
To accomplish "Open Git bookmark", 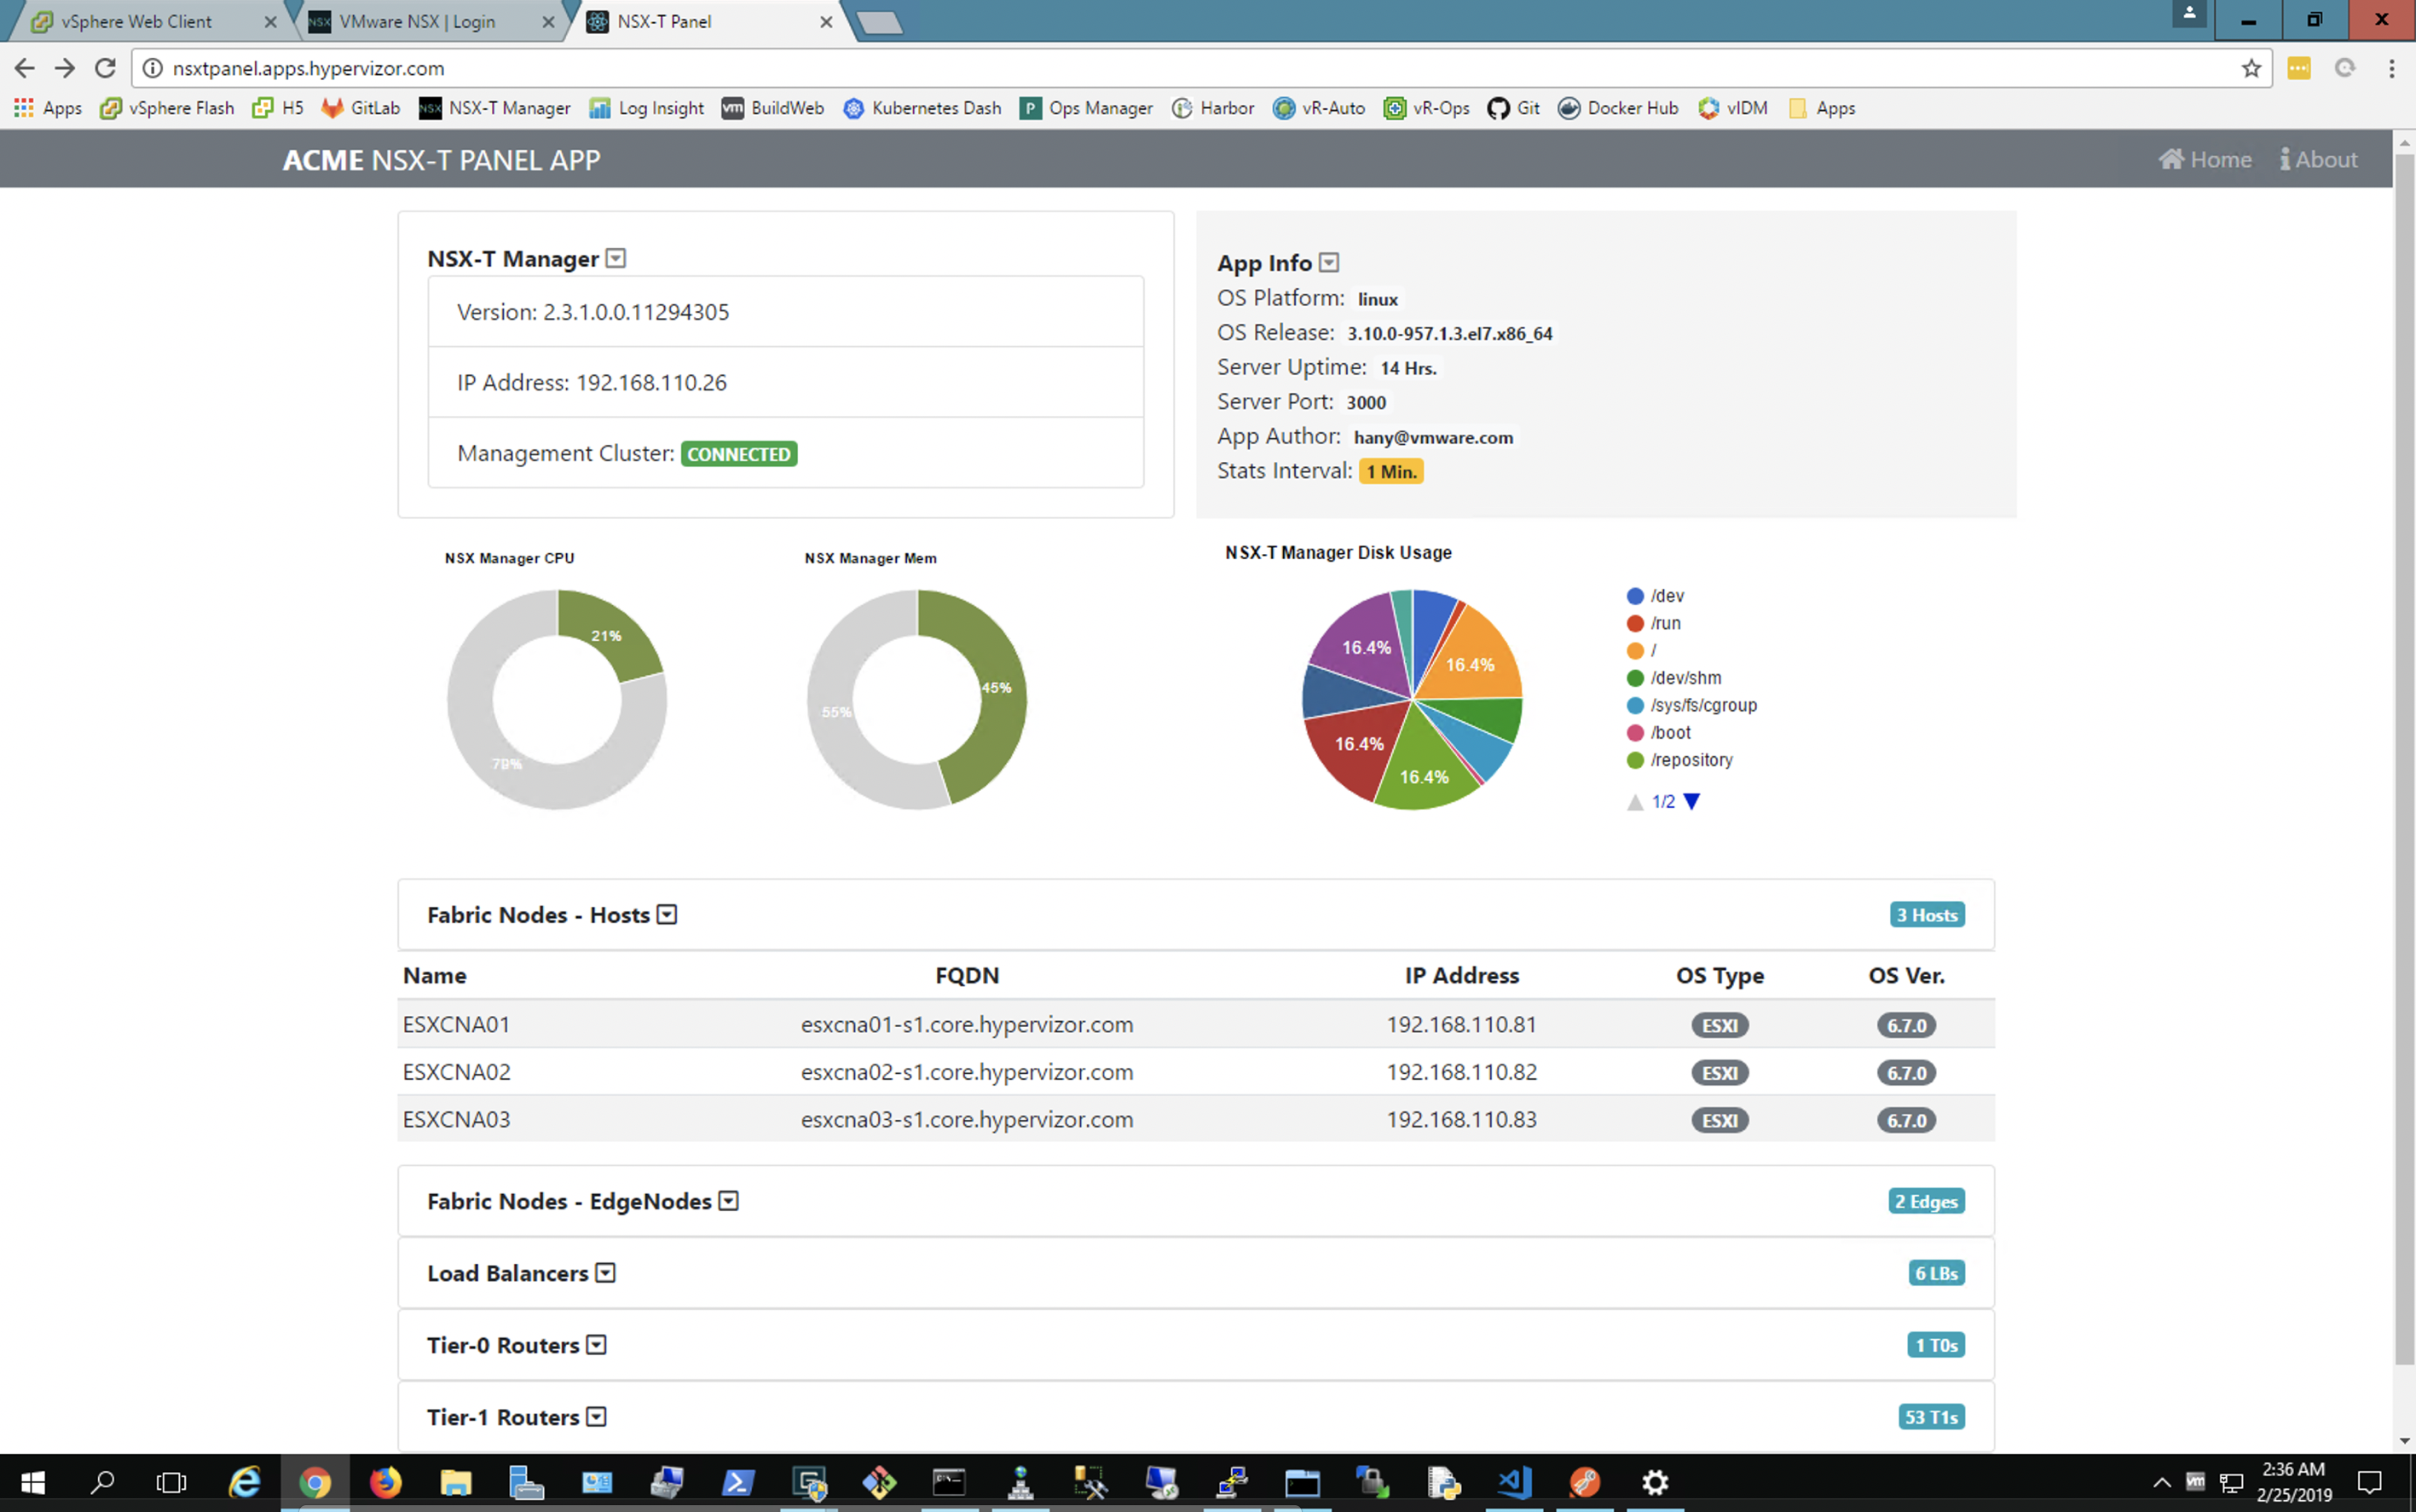I will (1514, 108).
